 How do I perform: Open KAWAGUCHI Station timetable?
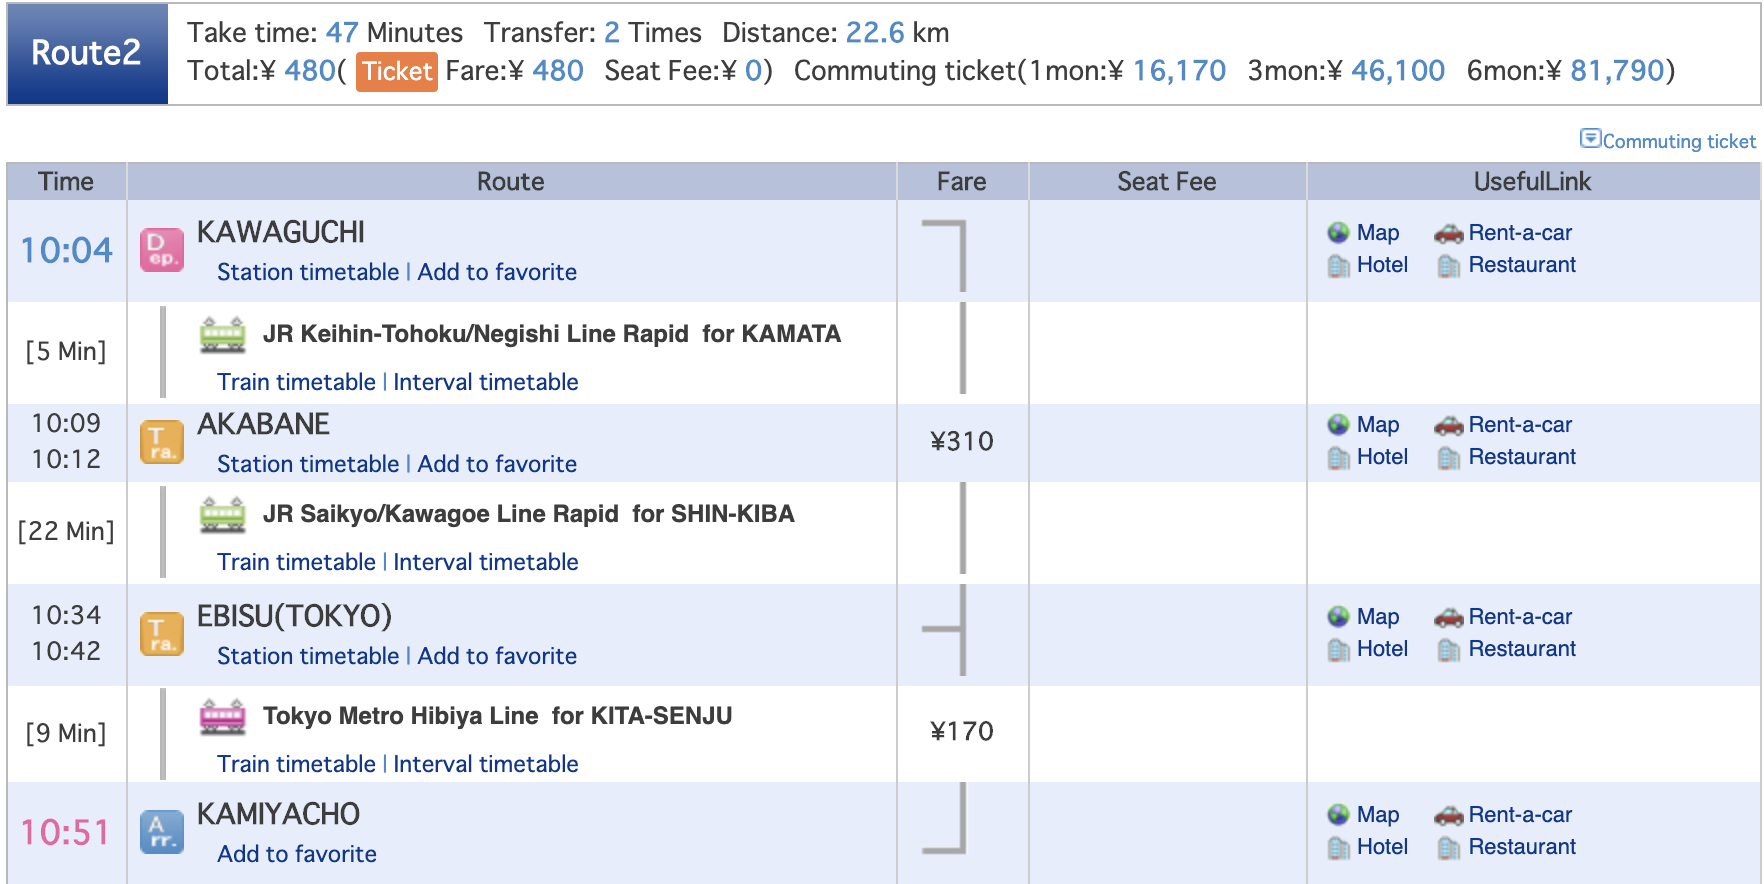coord(308,272)
